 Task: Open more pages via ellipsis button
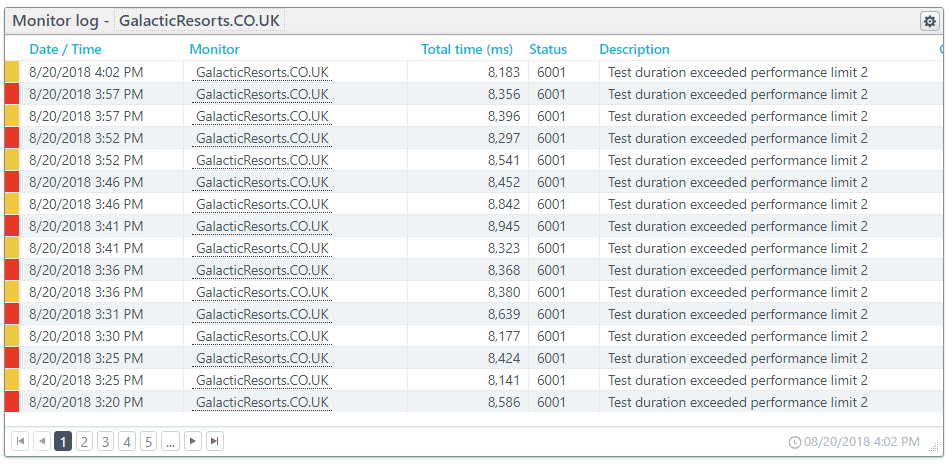pos(170,441)
